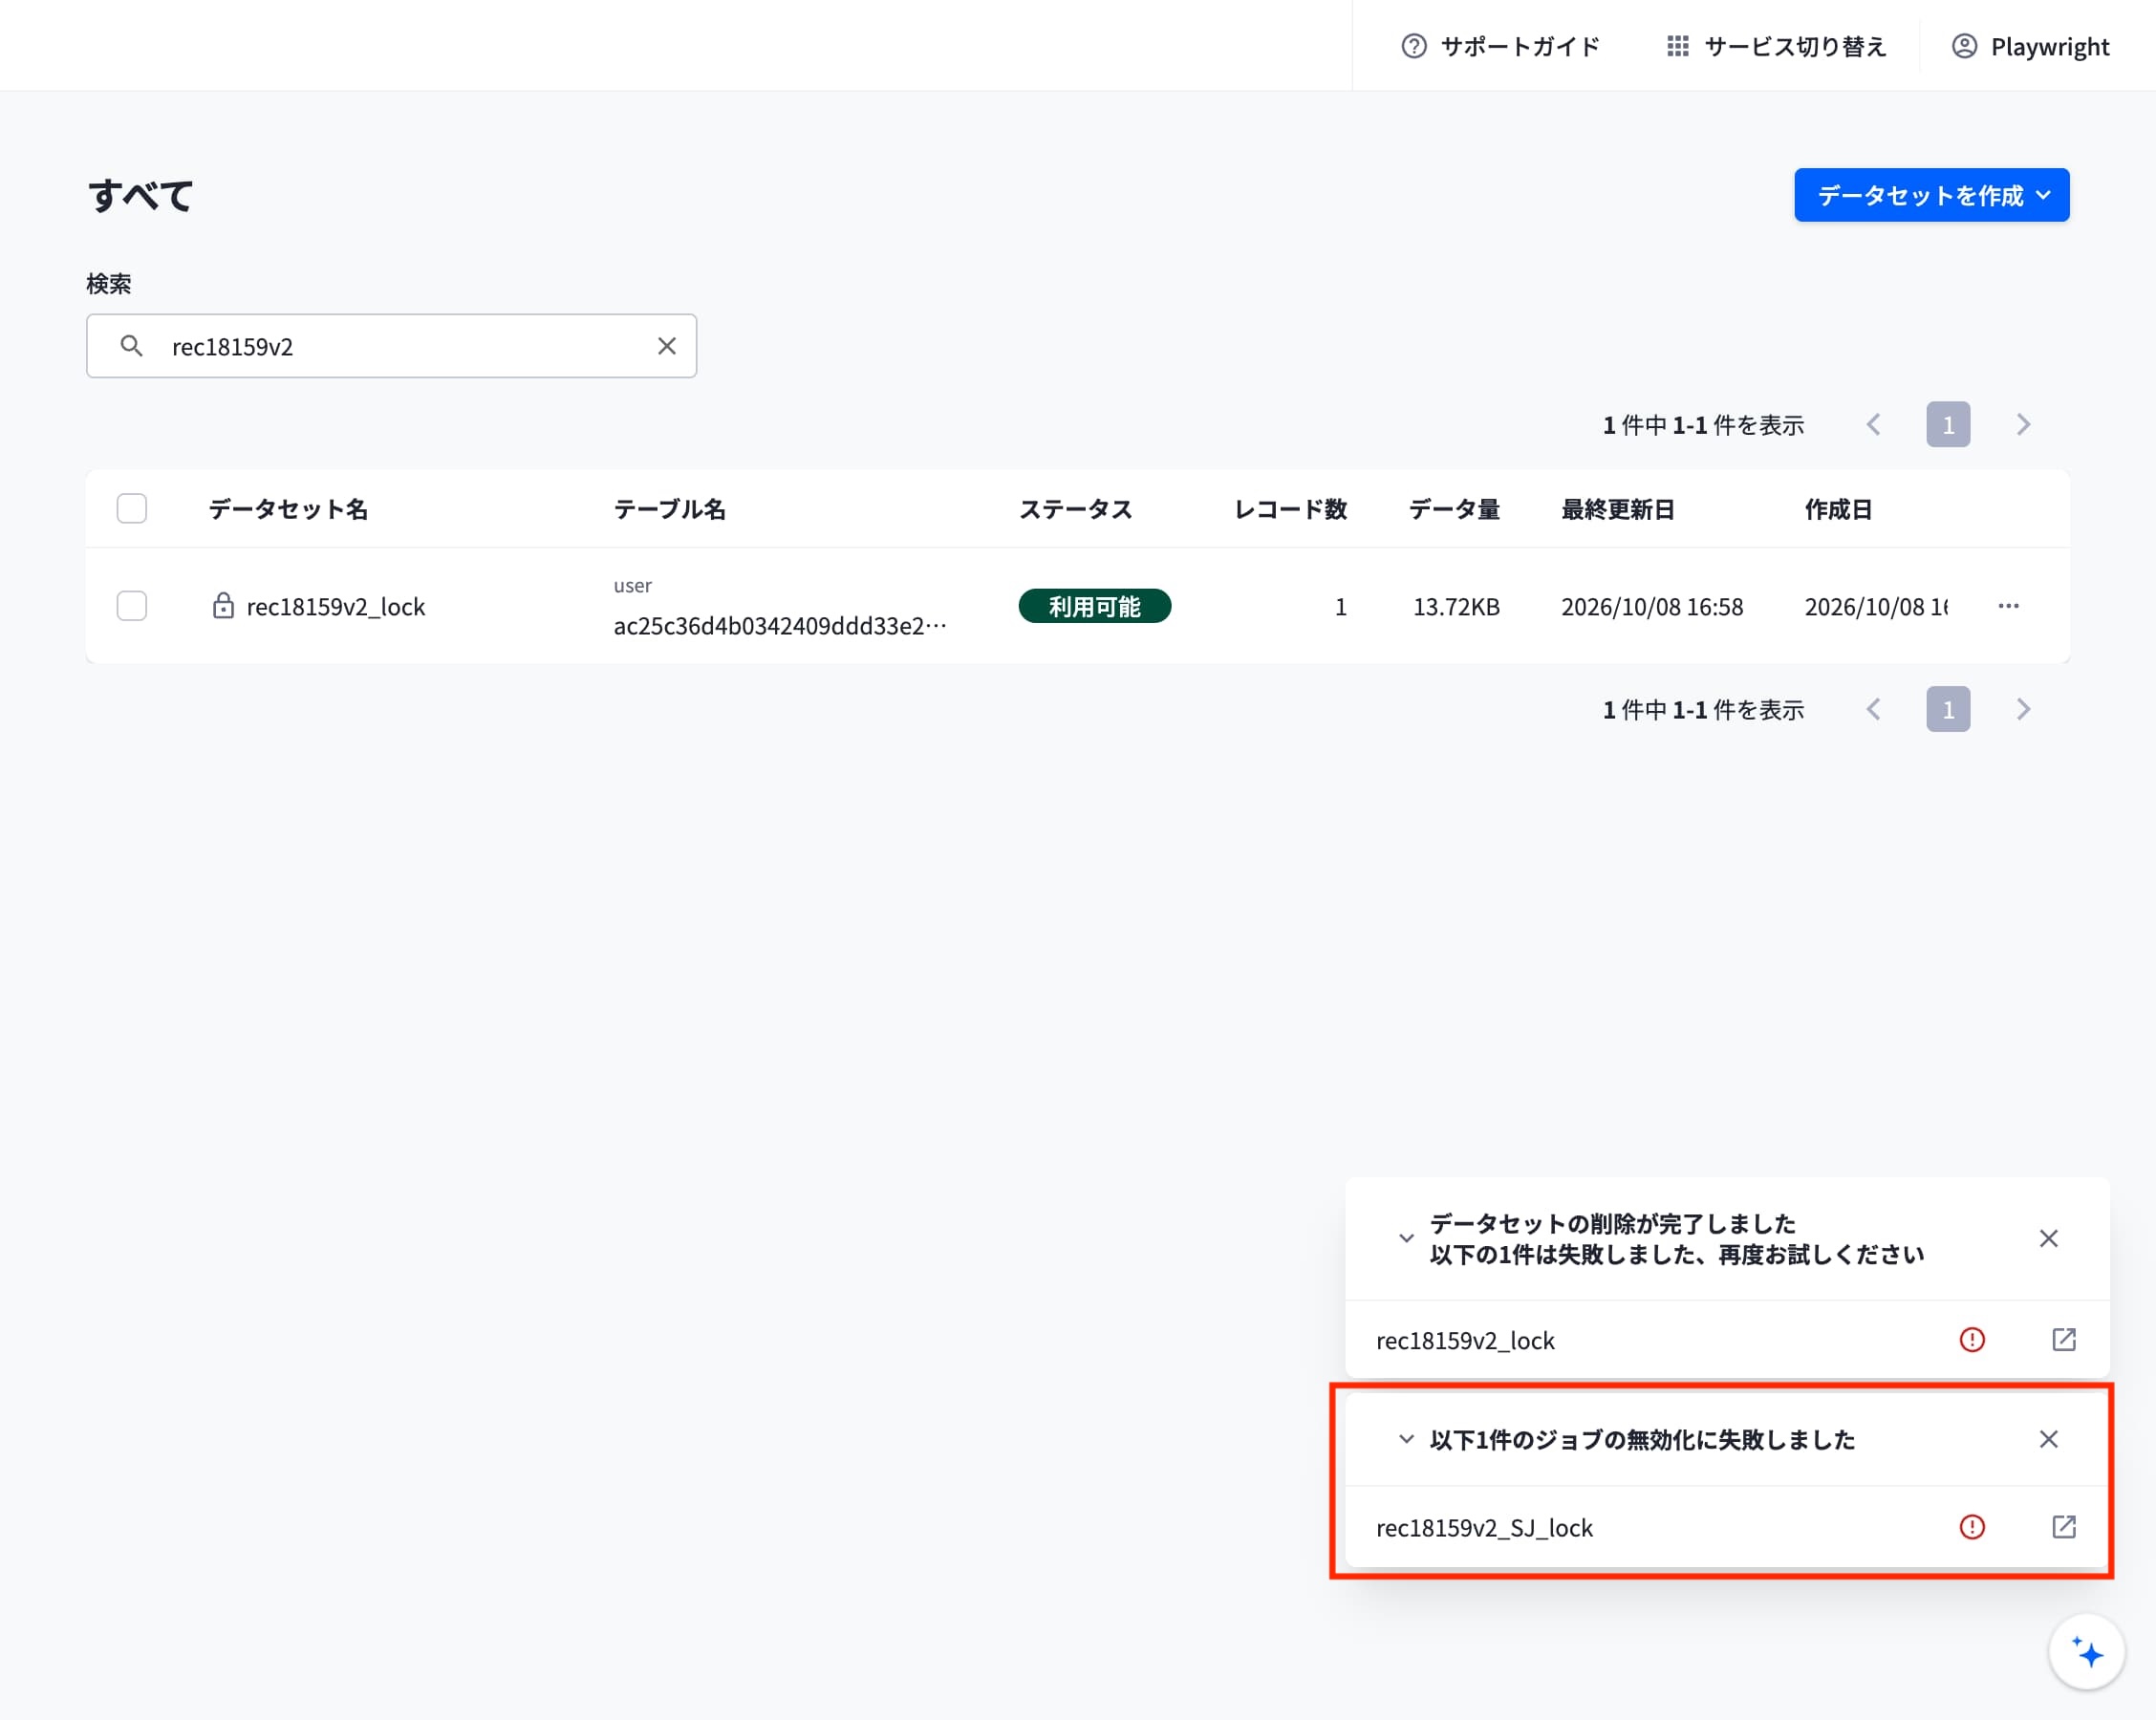The width and height of the screenshot is (2156, 1720).
Task: Click the table name ac25c36d4b0342409ddd33e2 cell
Action: click(x=780, y=626)
